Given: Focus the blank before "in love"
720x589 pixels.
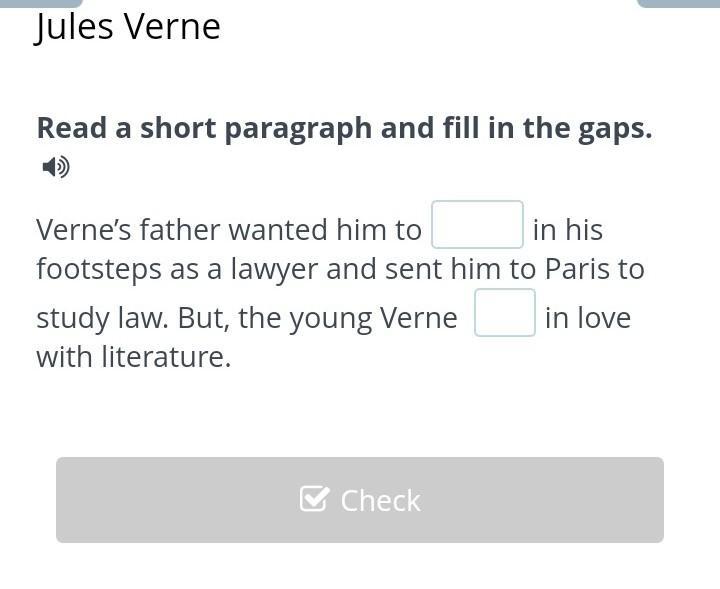Looking at the screenshot, I should (505, 313).
